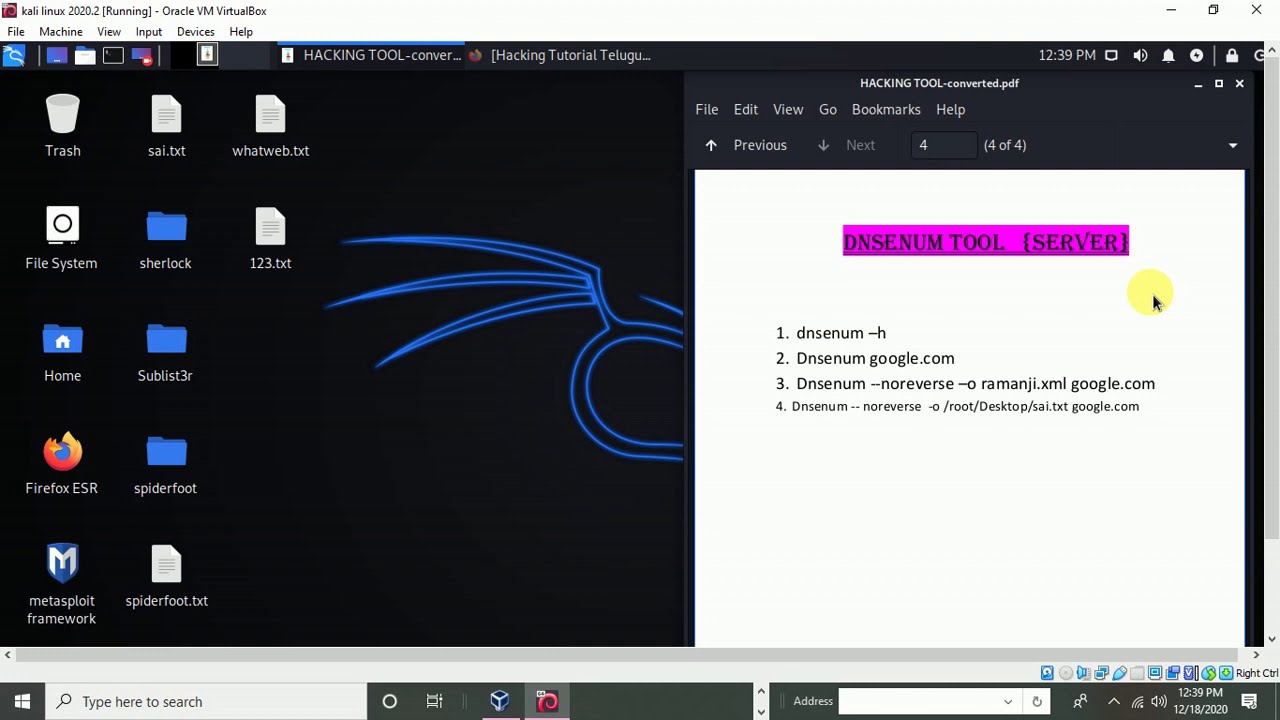The image size is (1280, 720).
Task: Click the Windows tray volume icon
Action: [1159, 702]
